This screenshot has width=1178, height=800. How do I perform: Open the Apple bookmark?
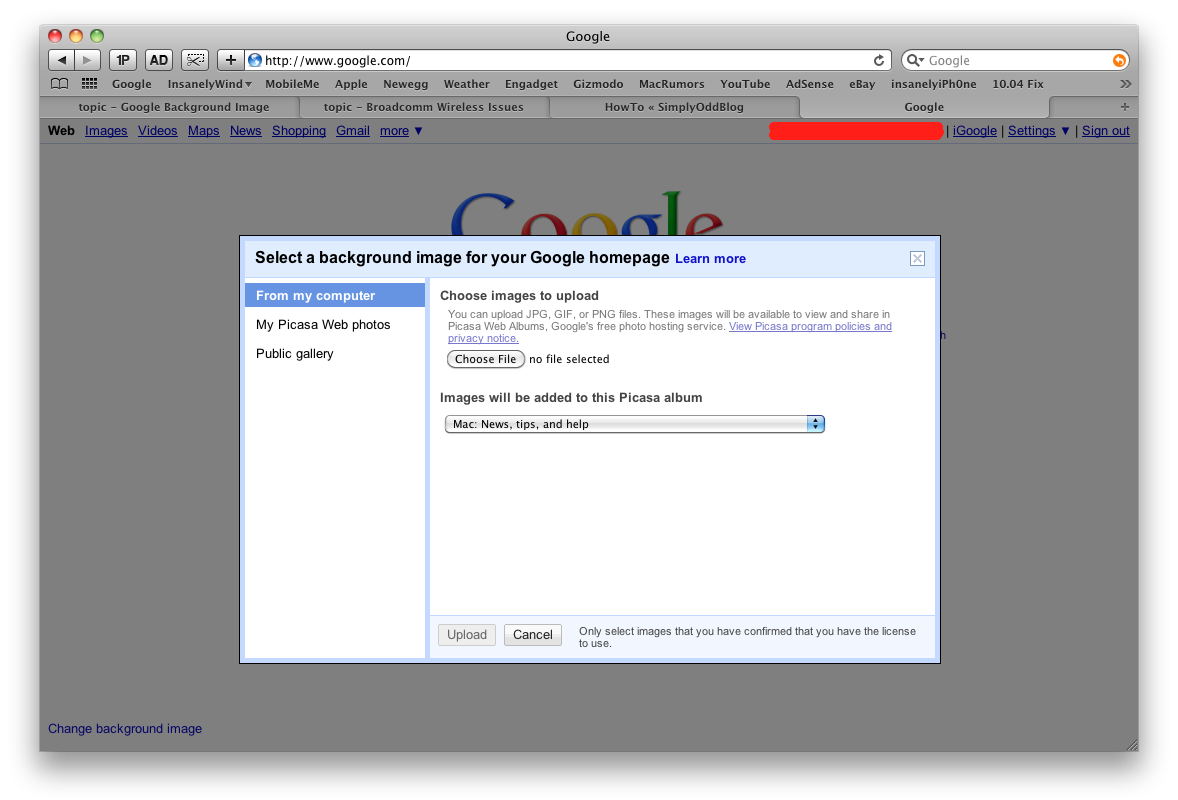coord(351,83)
